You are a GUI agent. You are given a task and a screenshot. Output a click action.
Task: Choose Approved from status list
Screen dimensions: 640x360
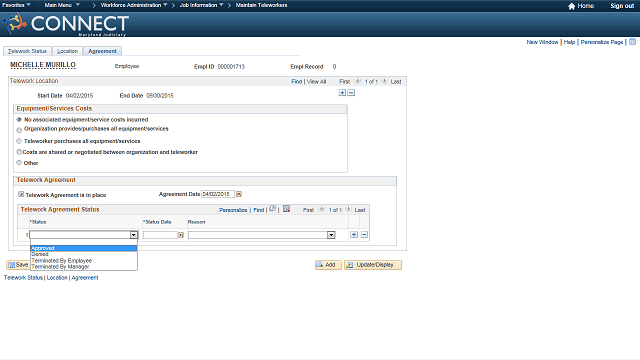click(x=84, y=248)
